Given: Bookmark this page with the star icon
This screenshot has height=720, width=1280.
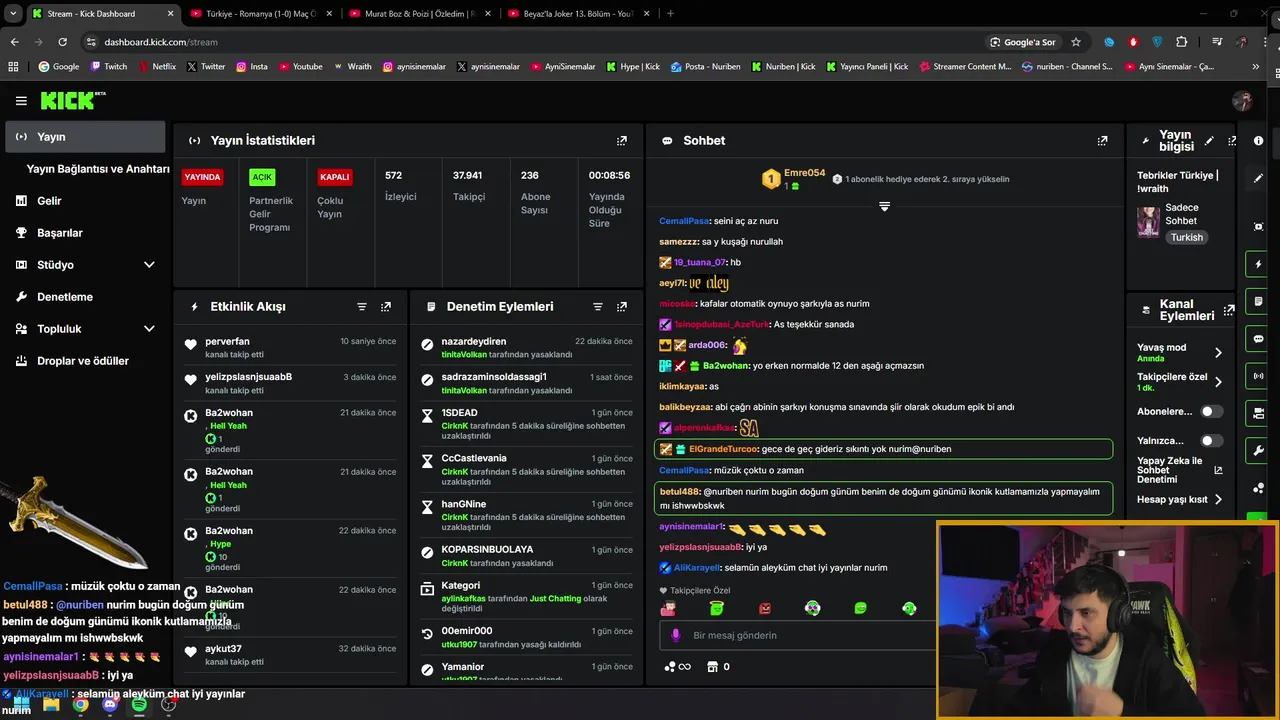Looking at the screenshot, I should [1076, 42].
